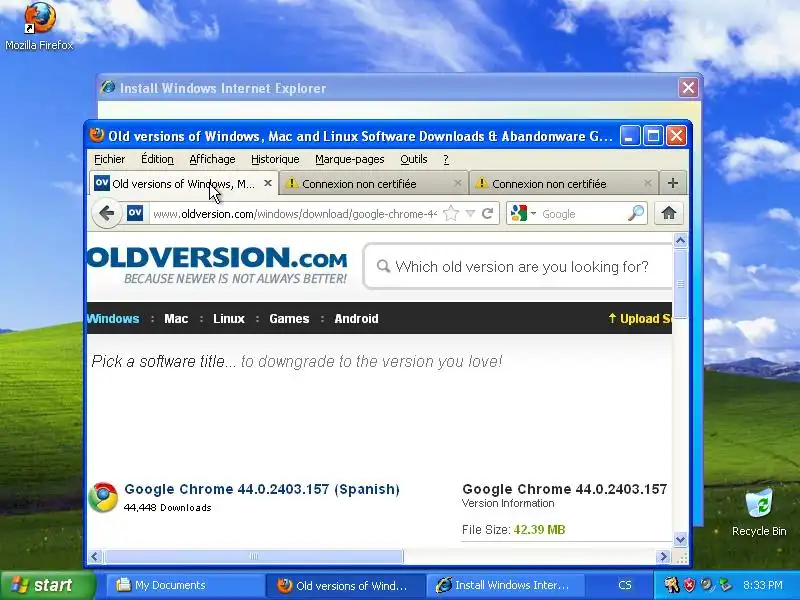Click the CS language indicator
800x600 pixels.
(x=624, y=585)
